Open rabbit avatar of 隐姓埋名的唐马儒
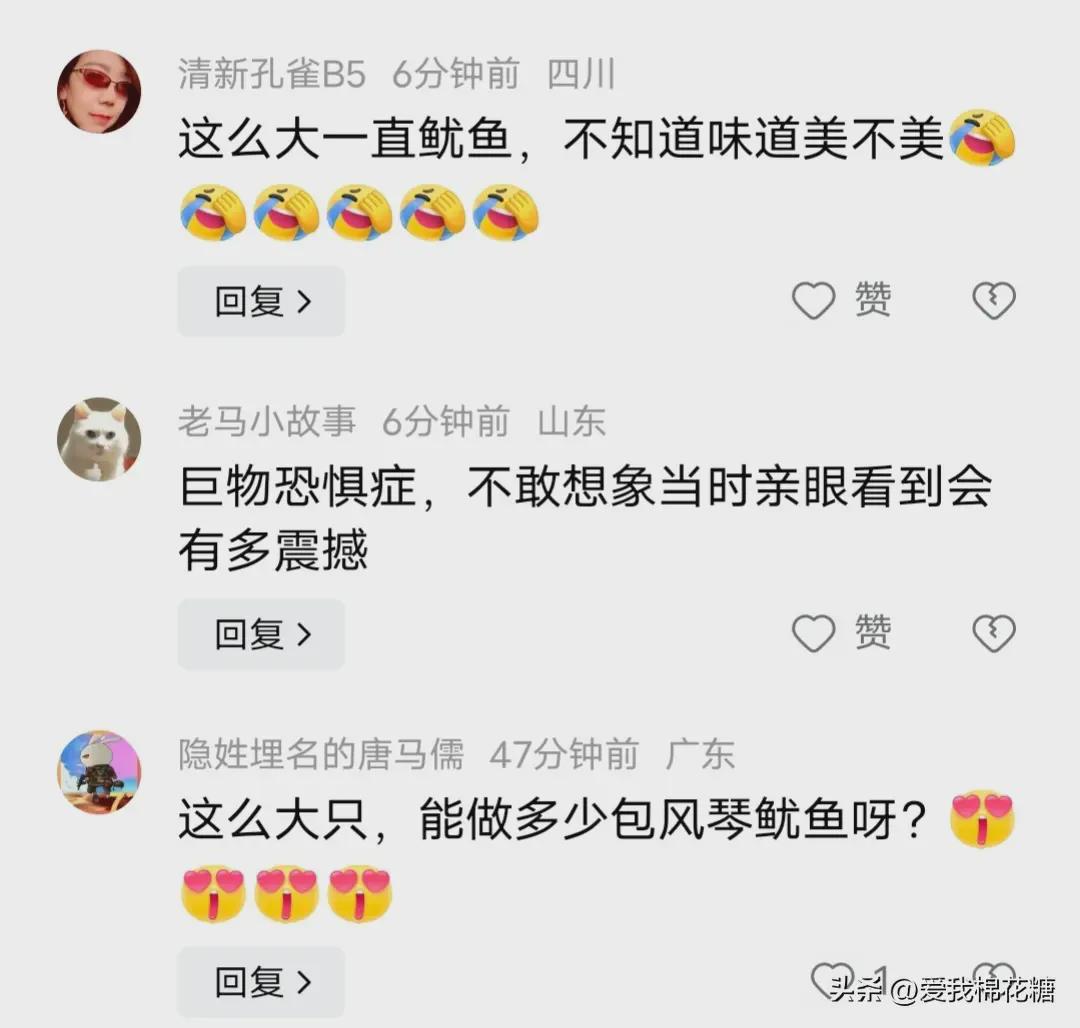The height and width of the screenshot is (1028, 1080). [x=99, y=772]
